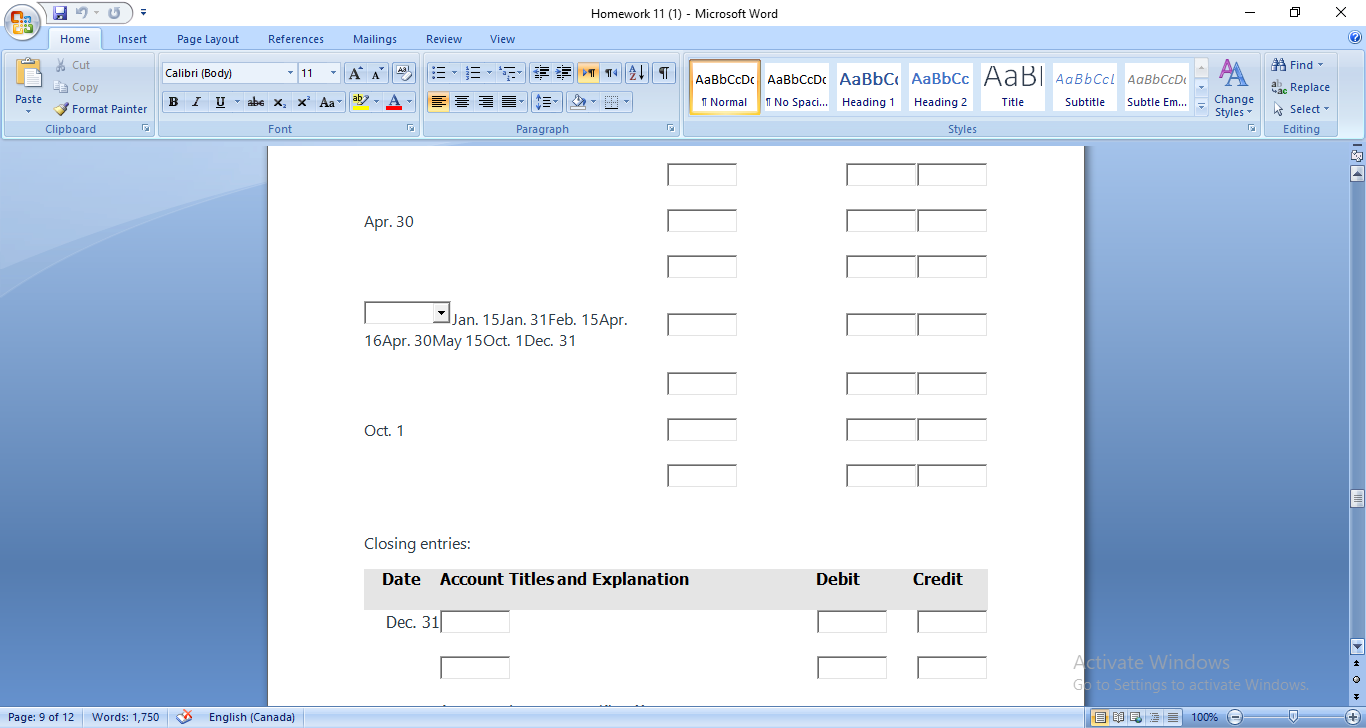This screenshot has width=1366, height=728.
Task: Open the Select menu button
Action: tap(1300, 109)
